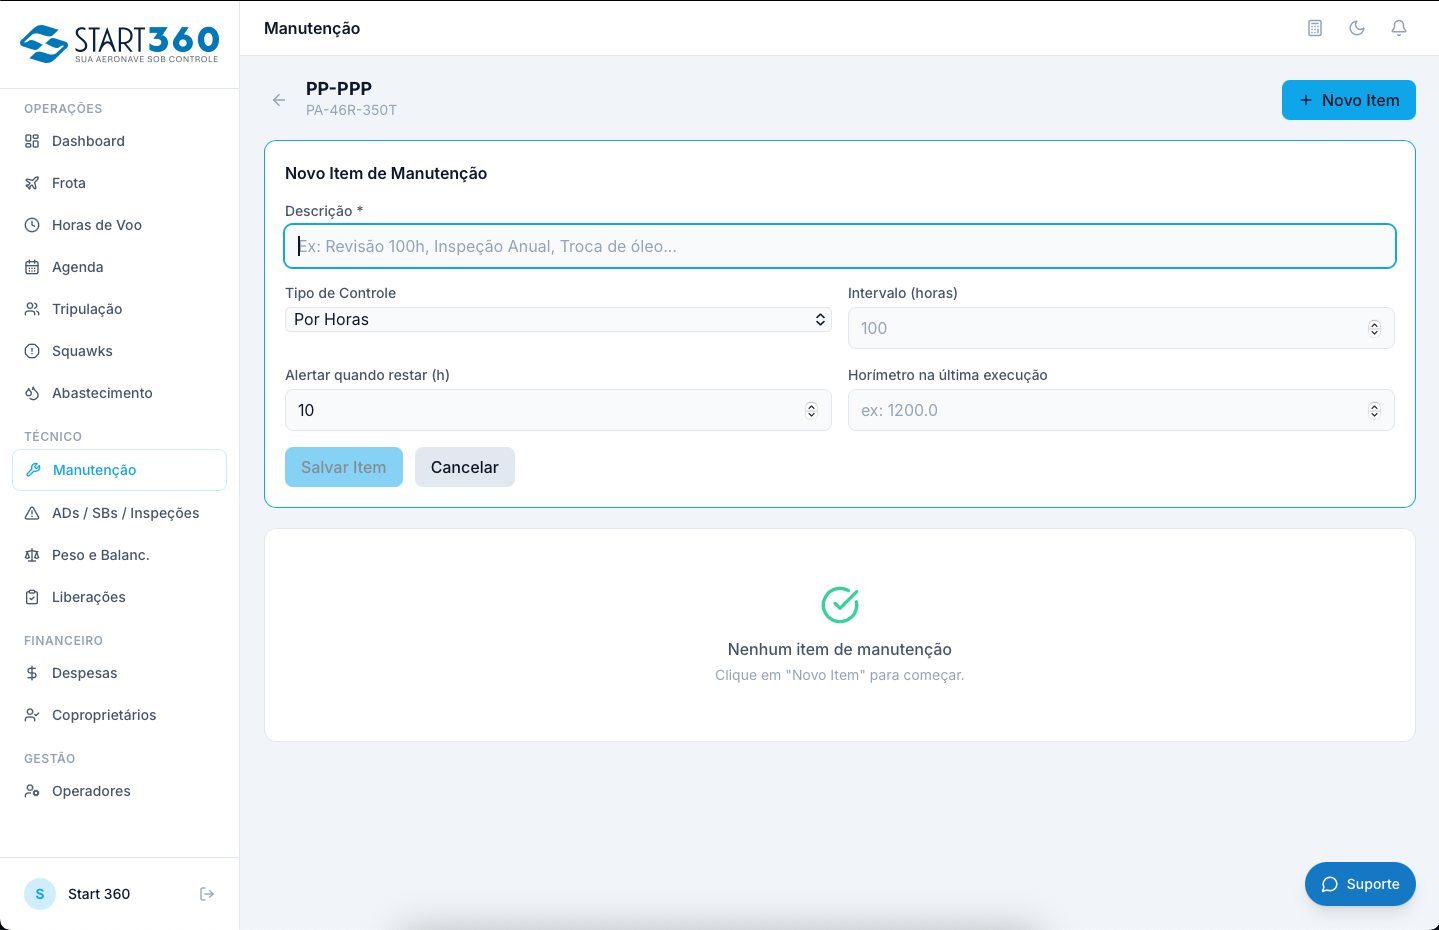Image resolution: width=1439 pixels, height=930 pixels.
Task: Click the Intervalo (horas) field
Action: (1121, 328)
